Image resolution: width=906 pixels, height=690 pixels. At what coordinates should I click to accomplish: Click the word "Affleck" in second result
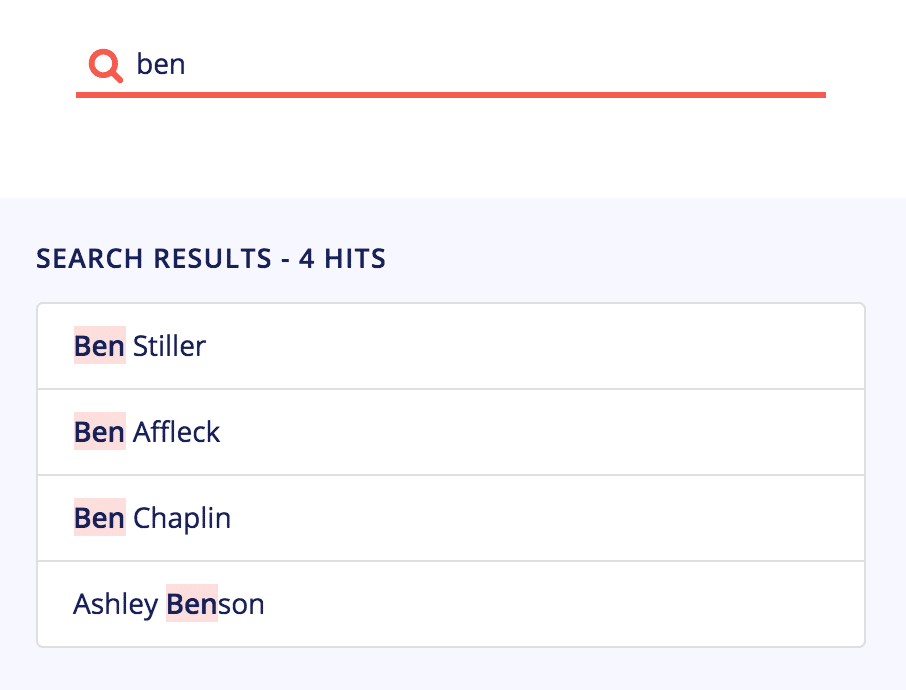coord(176,432)
